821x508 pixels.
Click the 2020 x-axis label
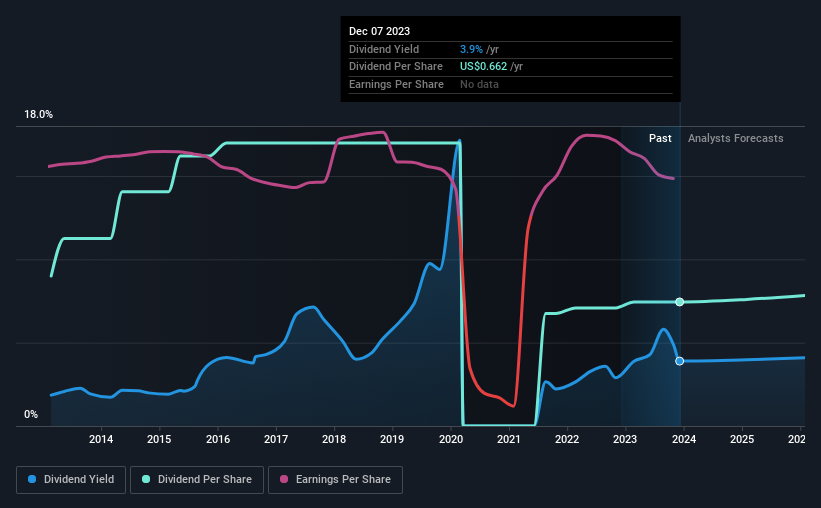[451, 439]
